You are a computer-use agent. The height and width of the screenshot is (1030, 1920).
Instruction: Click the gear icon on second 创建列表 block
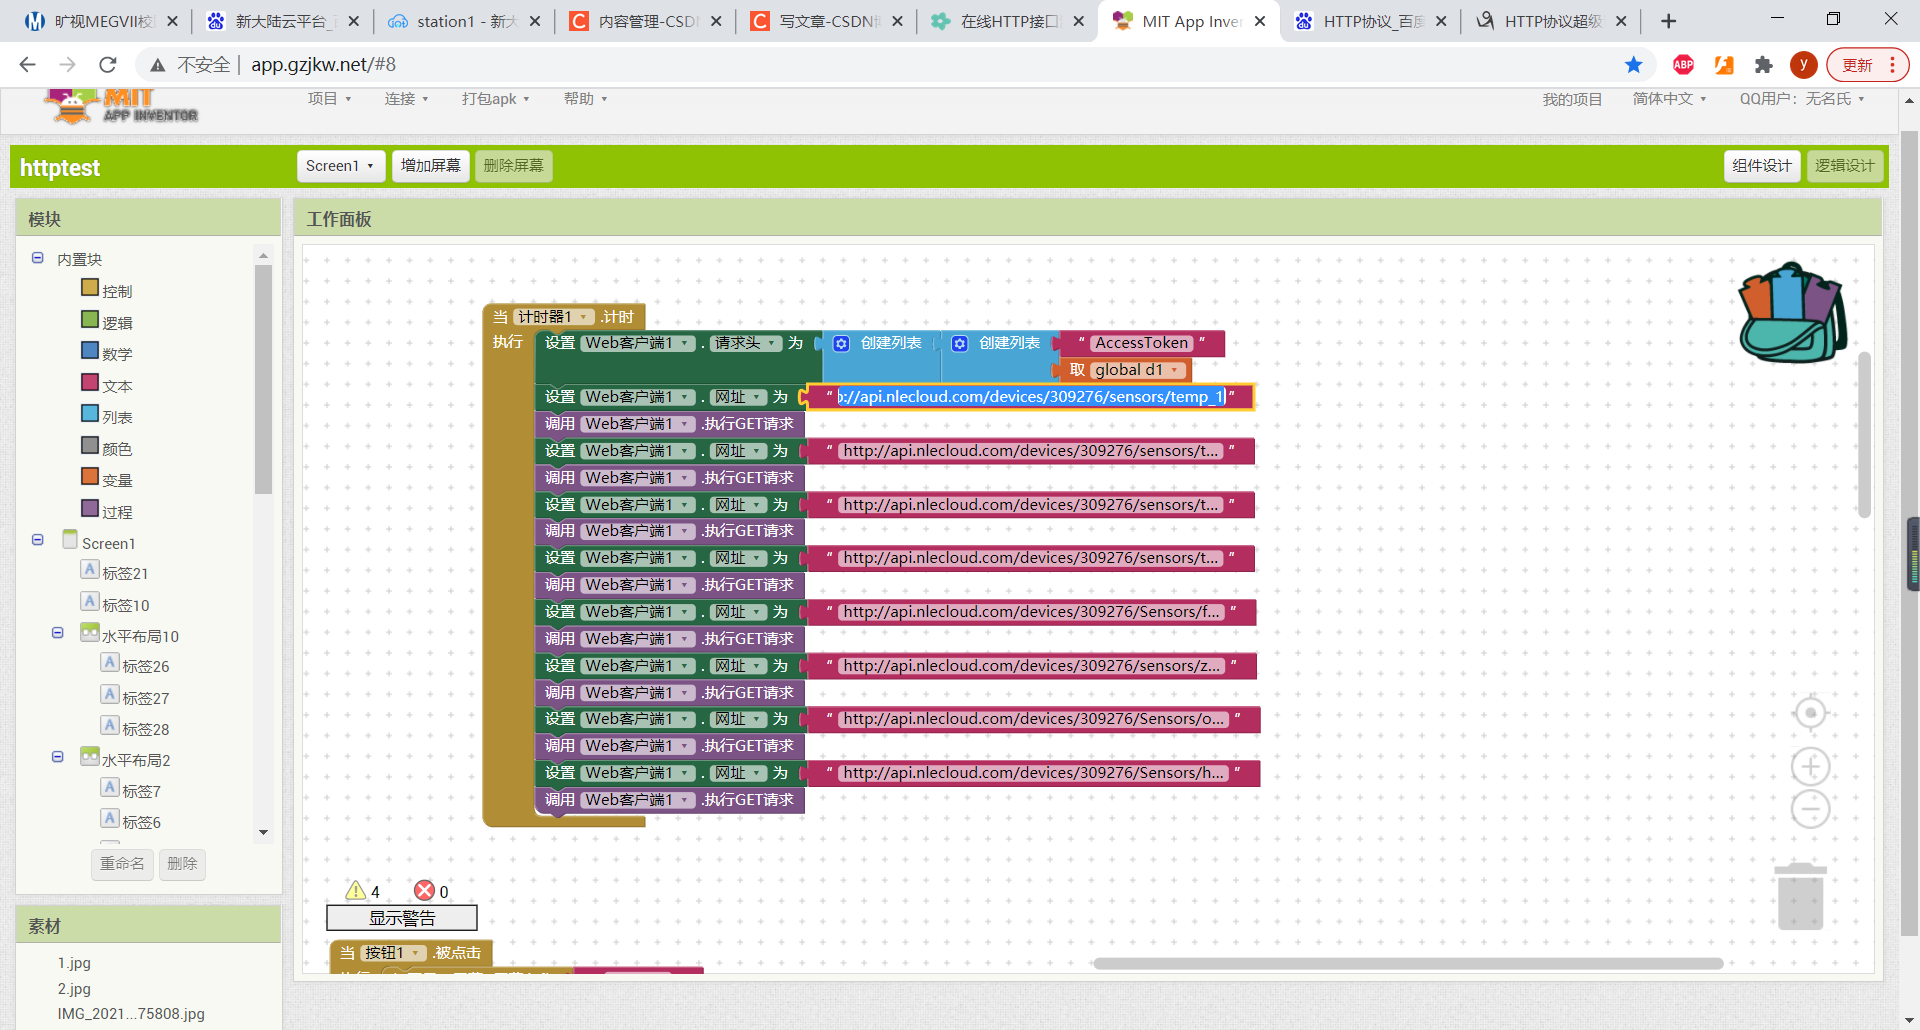[960, 344]
